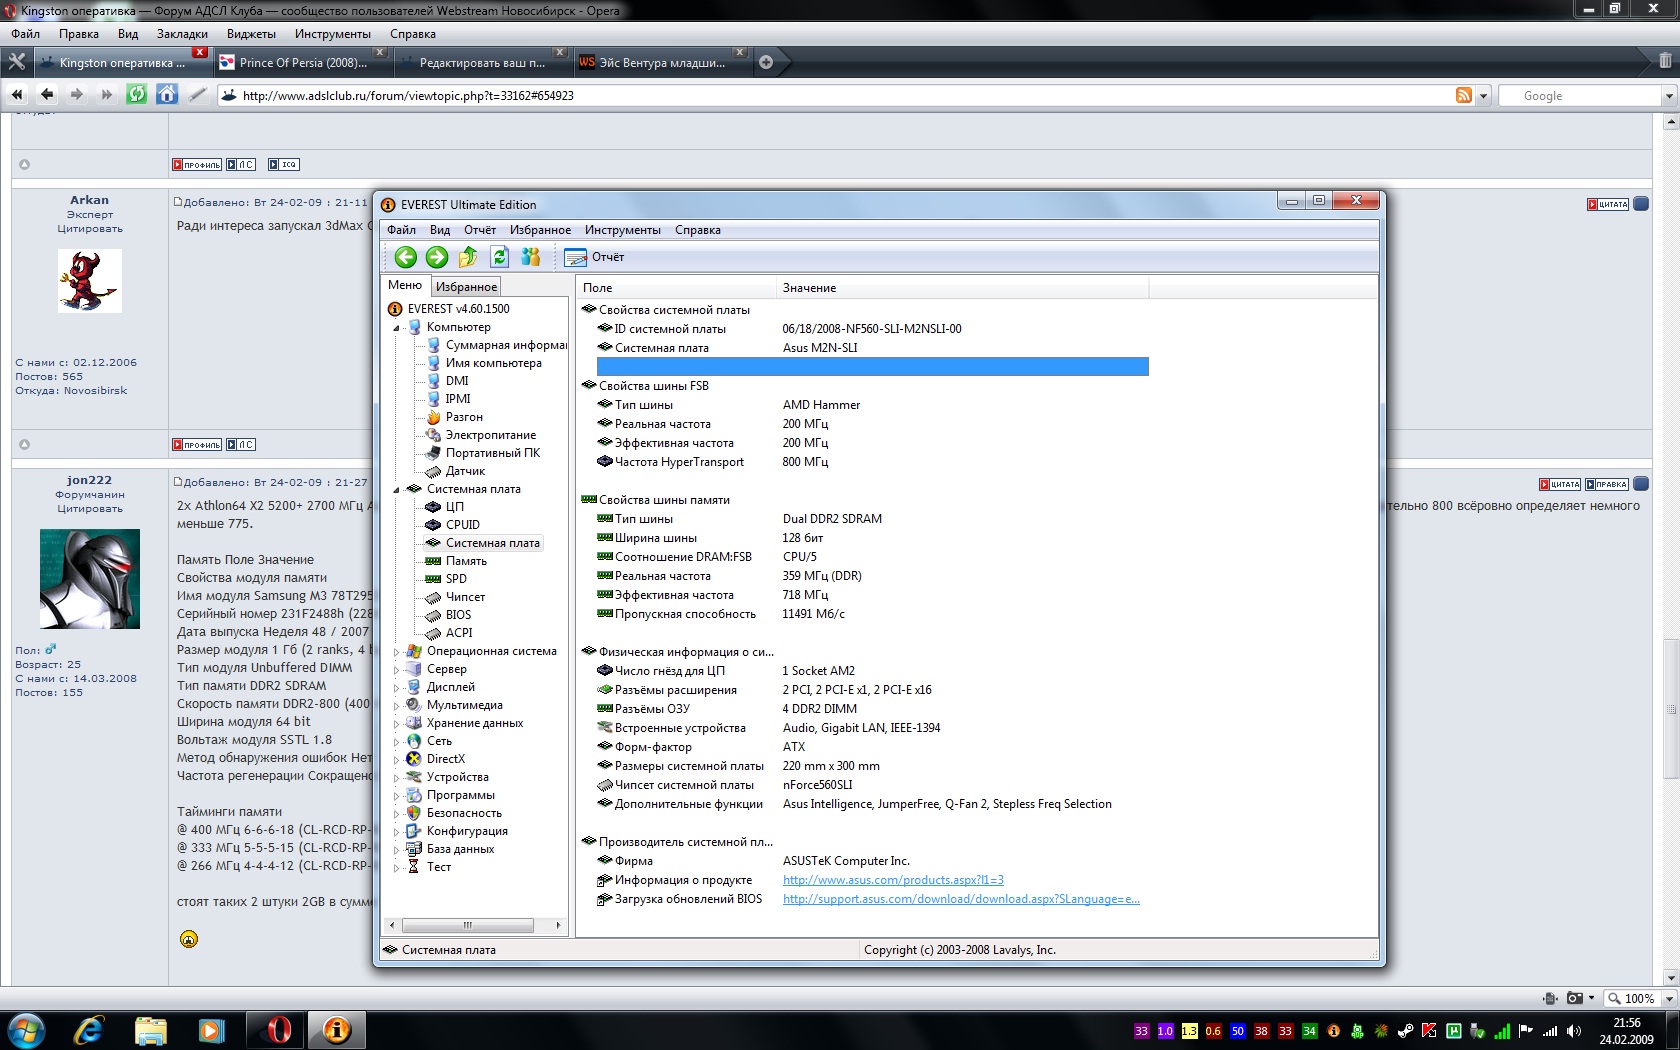This screenshot has width=1680, height=1050.
Task: Click the цитата button on jon222's post
Action: pyautogui.click(x=1560, y=485)
